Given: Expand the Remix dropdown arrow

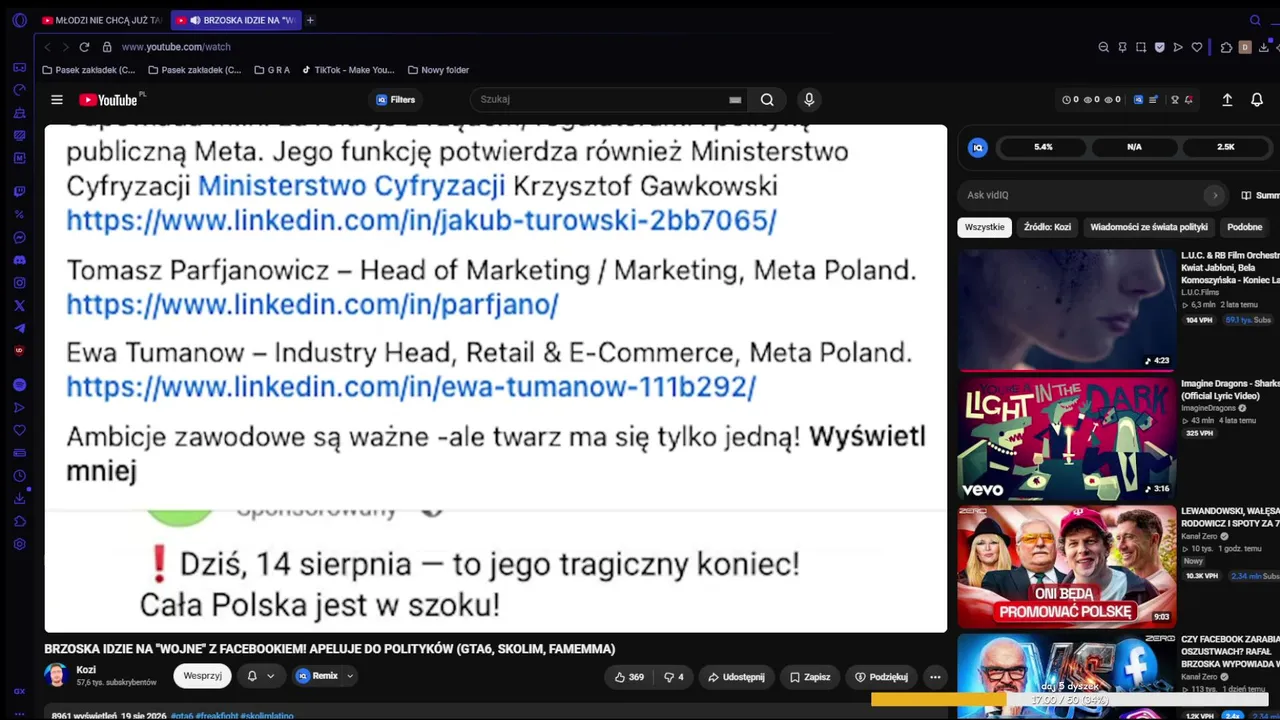Looking at the screenshot, I should [350, 676].
